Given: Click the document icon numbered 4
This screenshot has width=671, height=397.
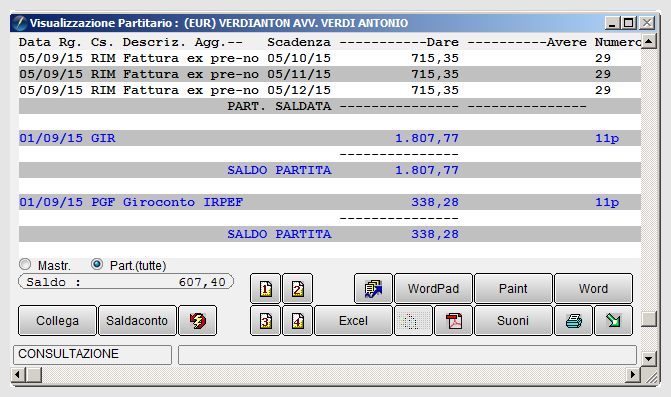Looking at the screenshot, I should (298, 320).
